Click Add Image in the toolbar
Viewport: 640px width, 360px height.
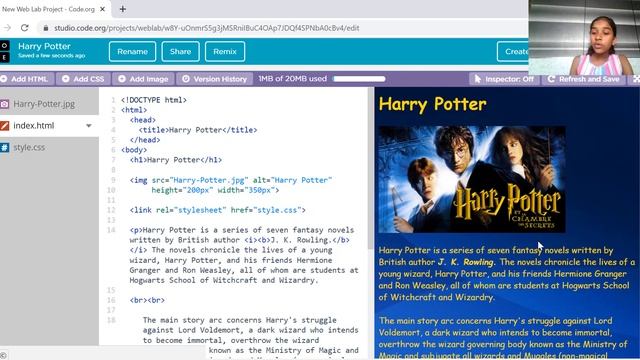(x=143, y=79)
